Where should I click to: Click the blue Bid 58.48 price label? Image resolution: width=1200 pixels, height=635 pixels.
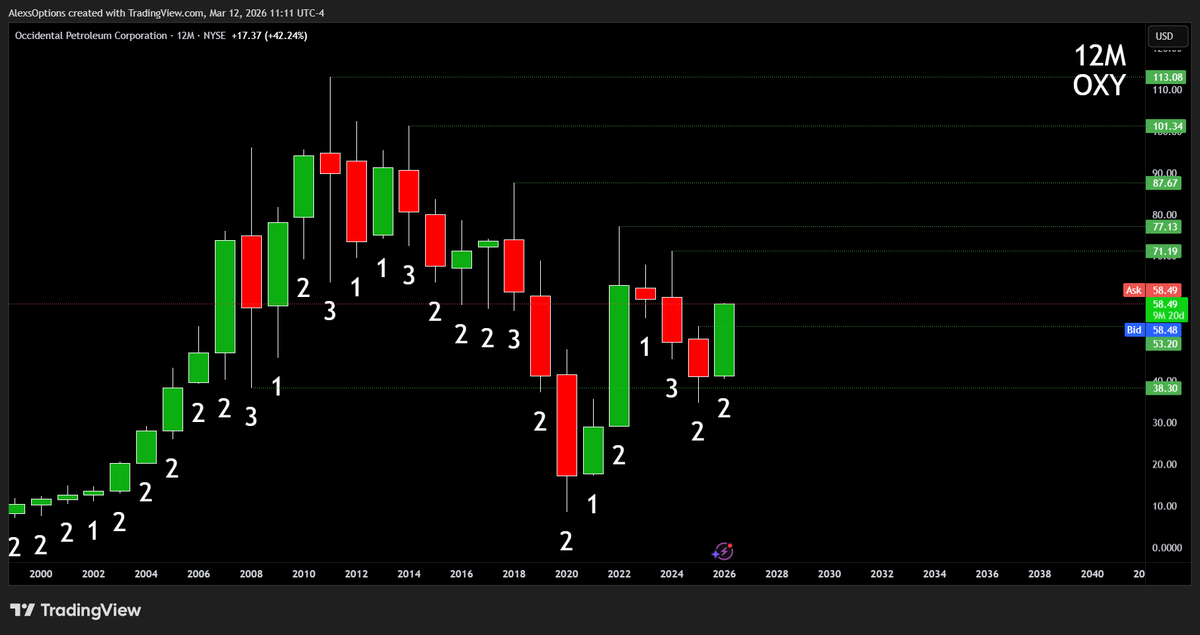pyautogui.click(x=1153, y=328)
